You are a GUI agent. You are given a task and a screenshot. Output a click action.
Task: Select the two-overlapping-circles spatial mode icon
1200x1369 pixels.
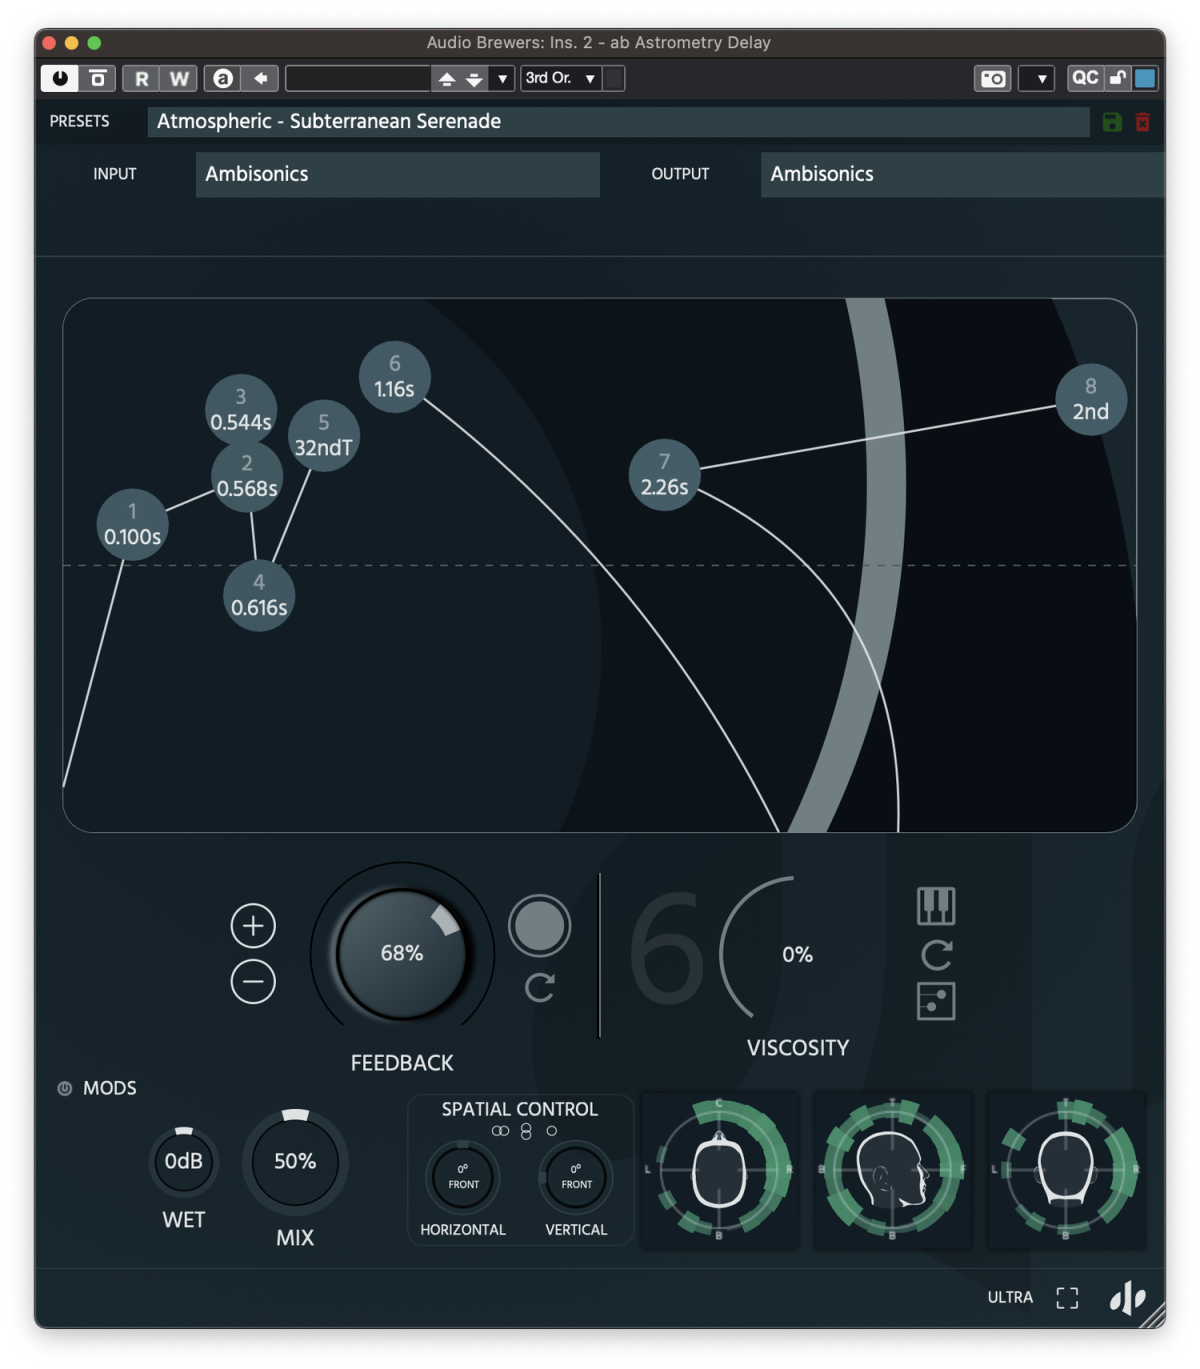[501, 1131]
